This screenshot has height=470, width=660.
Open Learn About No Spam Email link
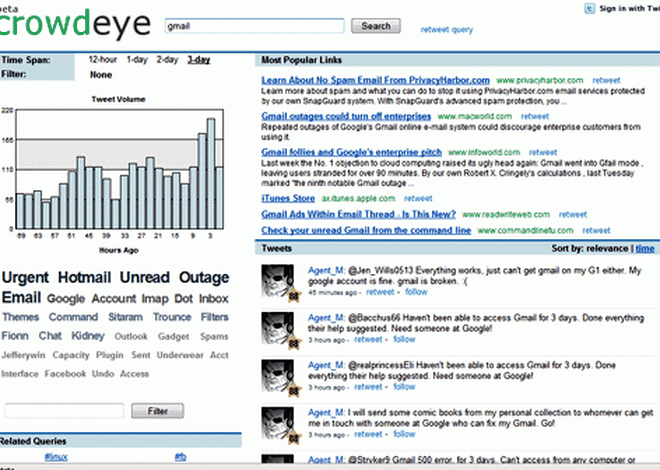(x=375, y=80)
